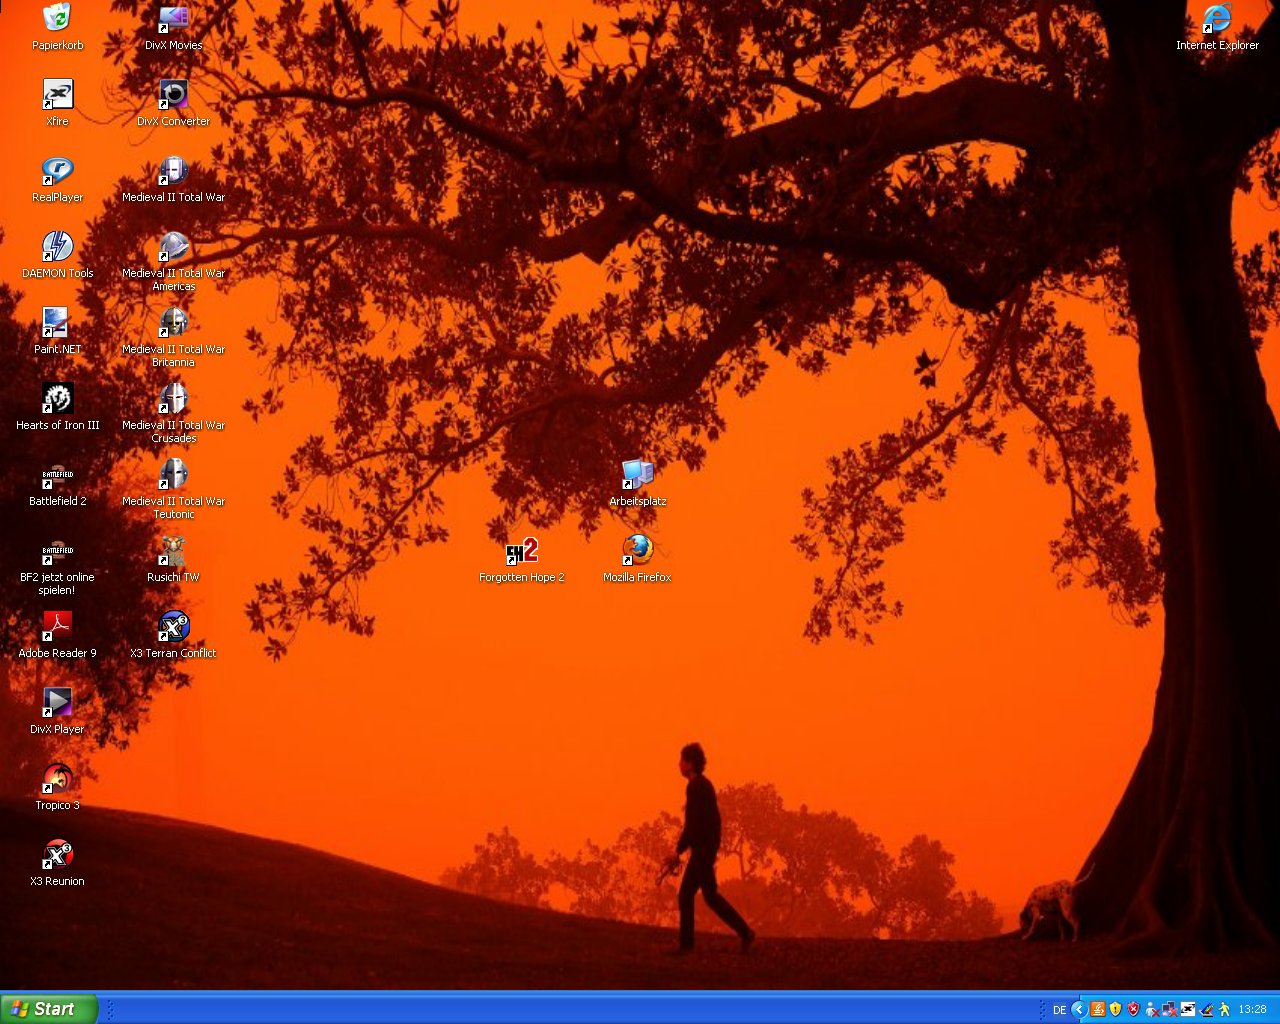Start Mozilla Firefox from the desktop
1280x1024 pixels.
(637, 551)
